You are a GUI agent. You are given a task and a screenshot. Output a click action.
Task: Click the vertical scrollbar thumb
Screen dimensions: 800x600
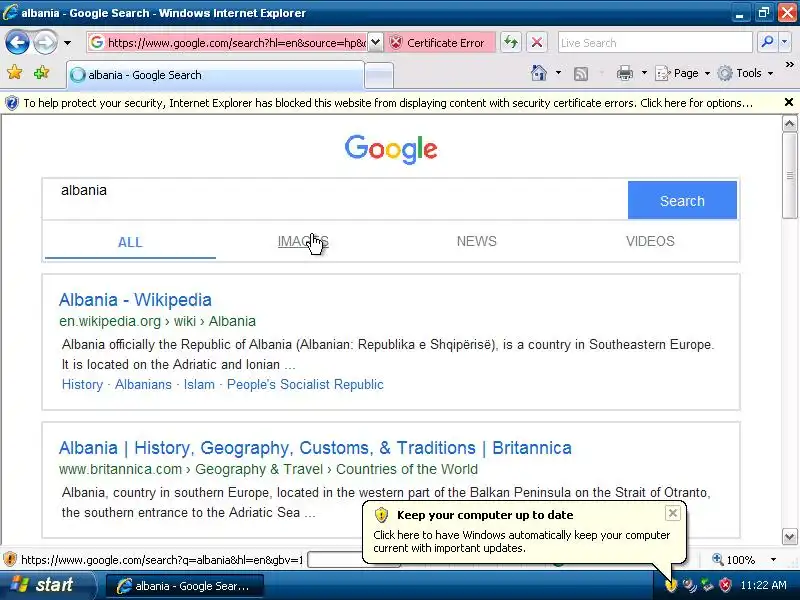[789, 176]
